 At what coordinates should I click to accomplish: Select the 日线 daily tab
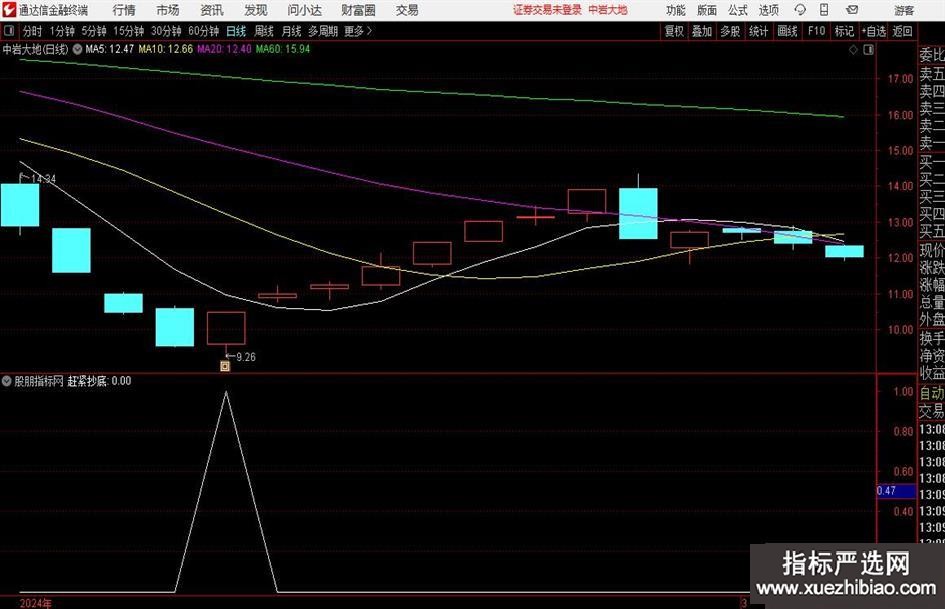pos(236,31)
